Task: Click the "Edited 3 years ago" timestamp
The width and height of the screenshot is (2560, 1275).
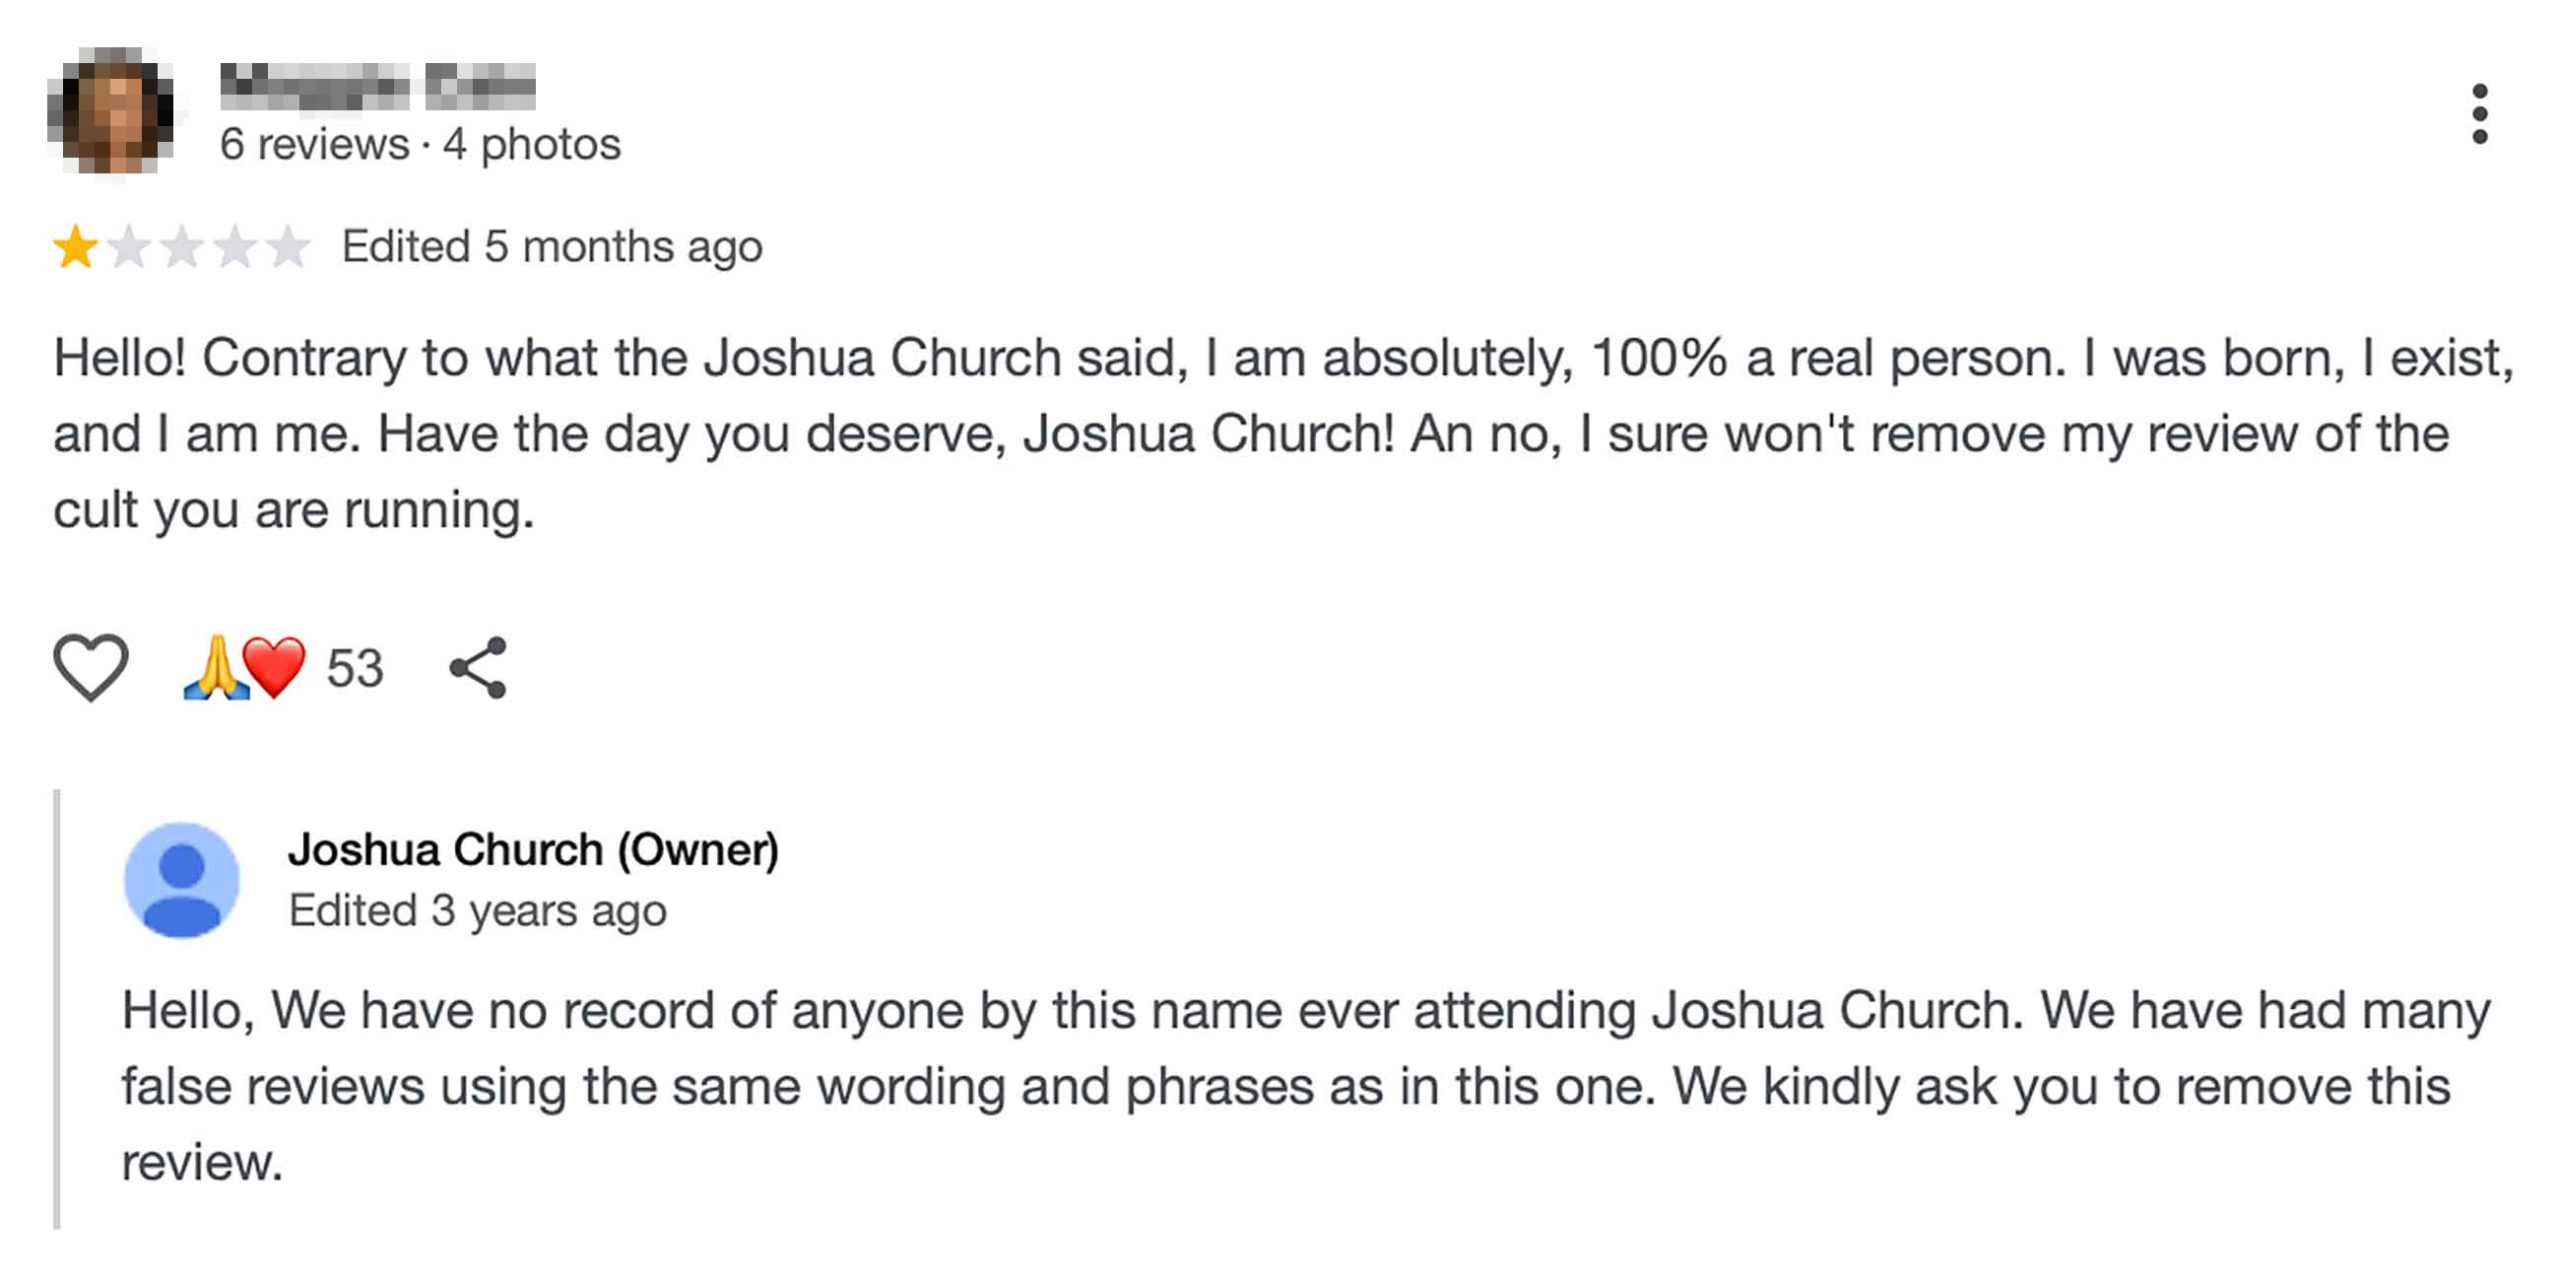Action: (x=477, y=911)
